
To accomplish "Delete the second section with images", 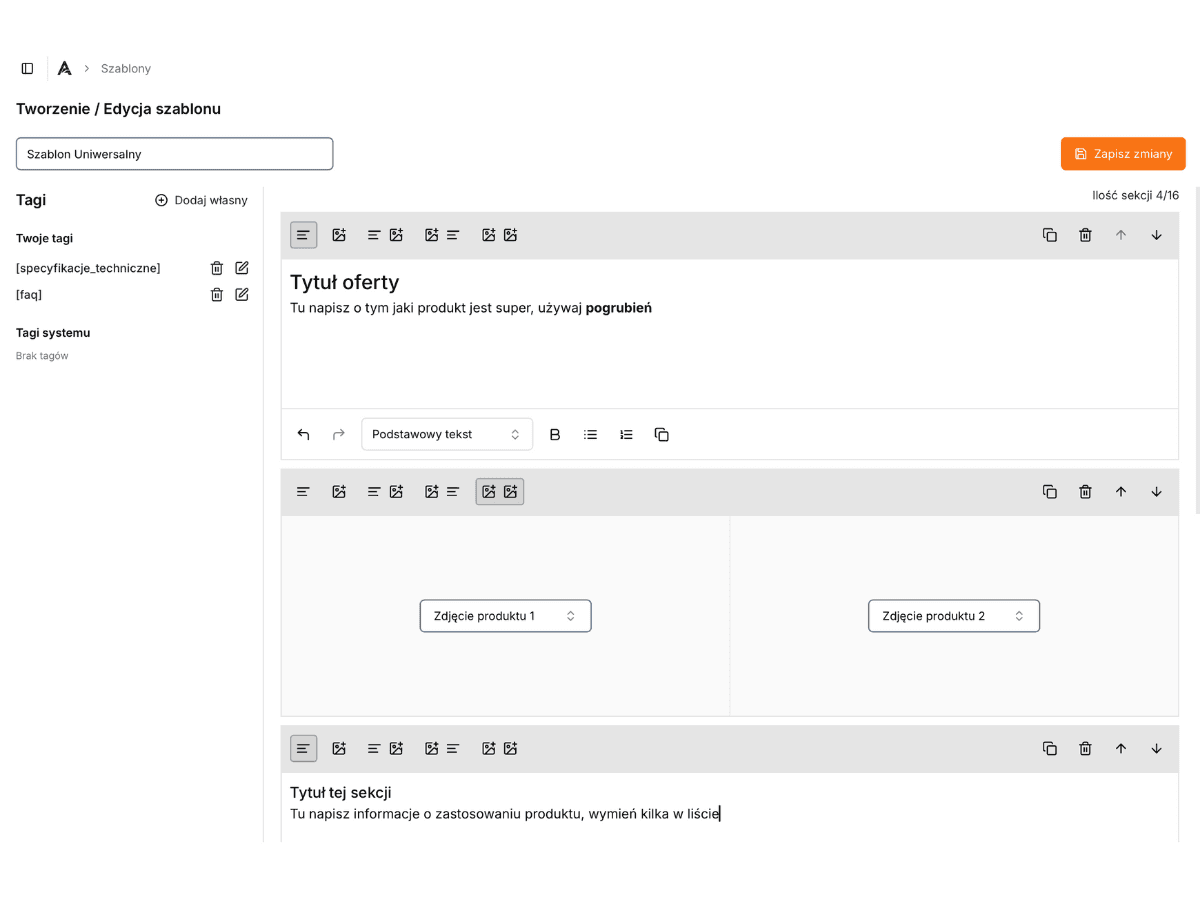I will click(1085, 492).
